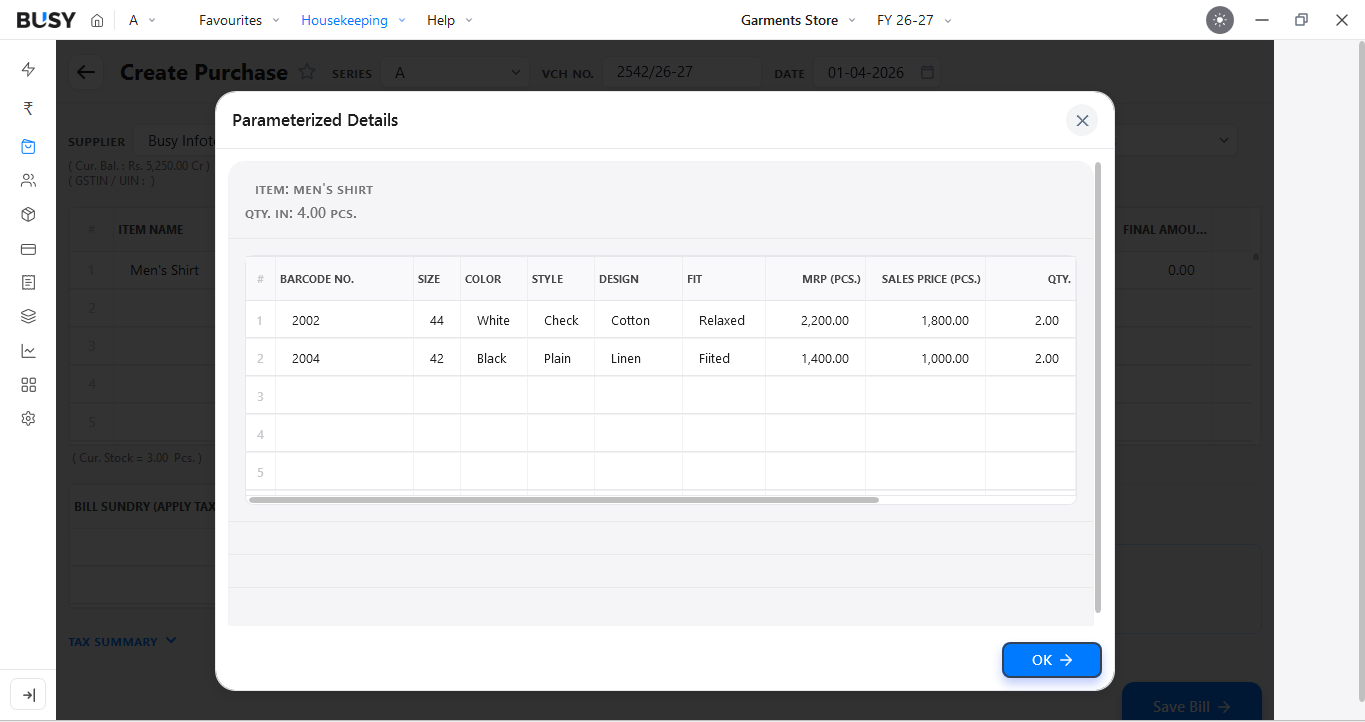The height and width of the screenshot is (722, 1365).
Task: Click the Barcode No. column header
Action: (x=344, y=279)
